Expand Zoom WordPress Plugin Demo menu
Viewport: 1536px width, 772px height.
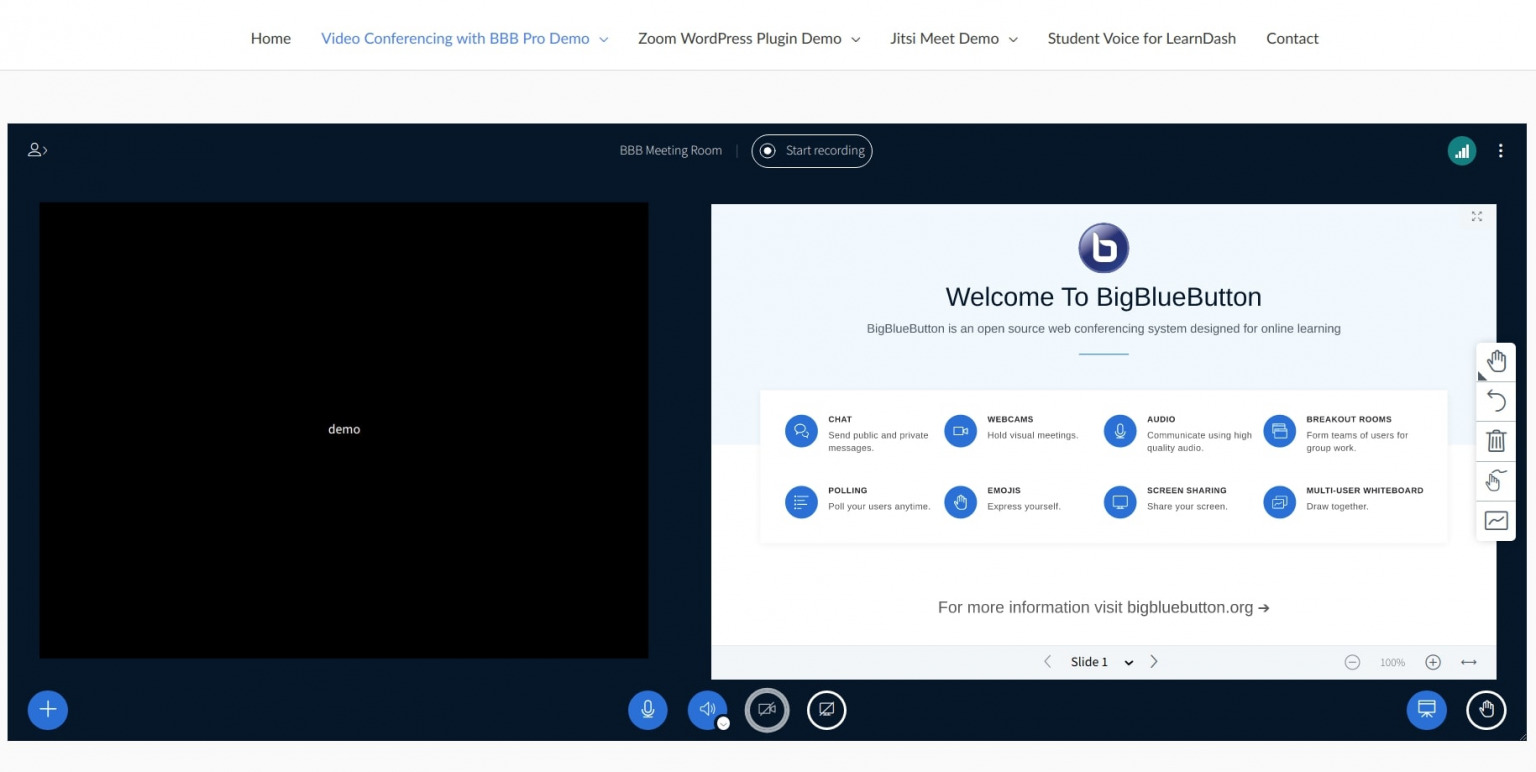click(749, 38)
